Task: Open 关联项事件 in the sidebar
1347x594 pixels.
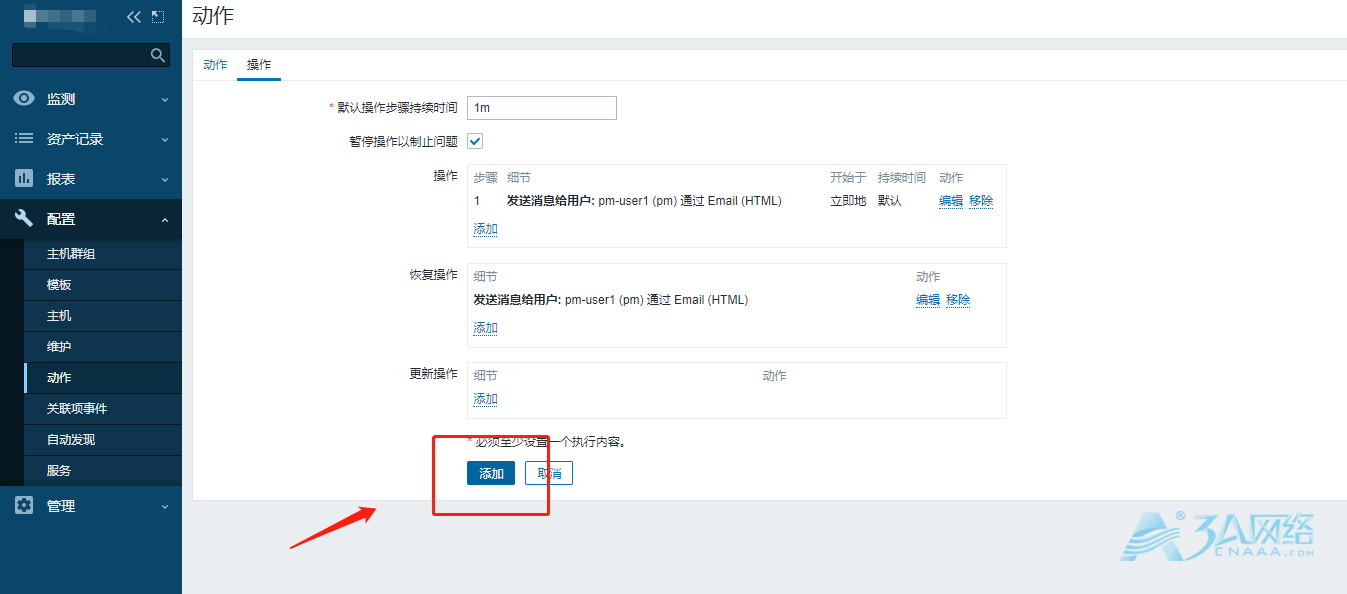Action: (102, 409)
